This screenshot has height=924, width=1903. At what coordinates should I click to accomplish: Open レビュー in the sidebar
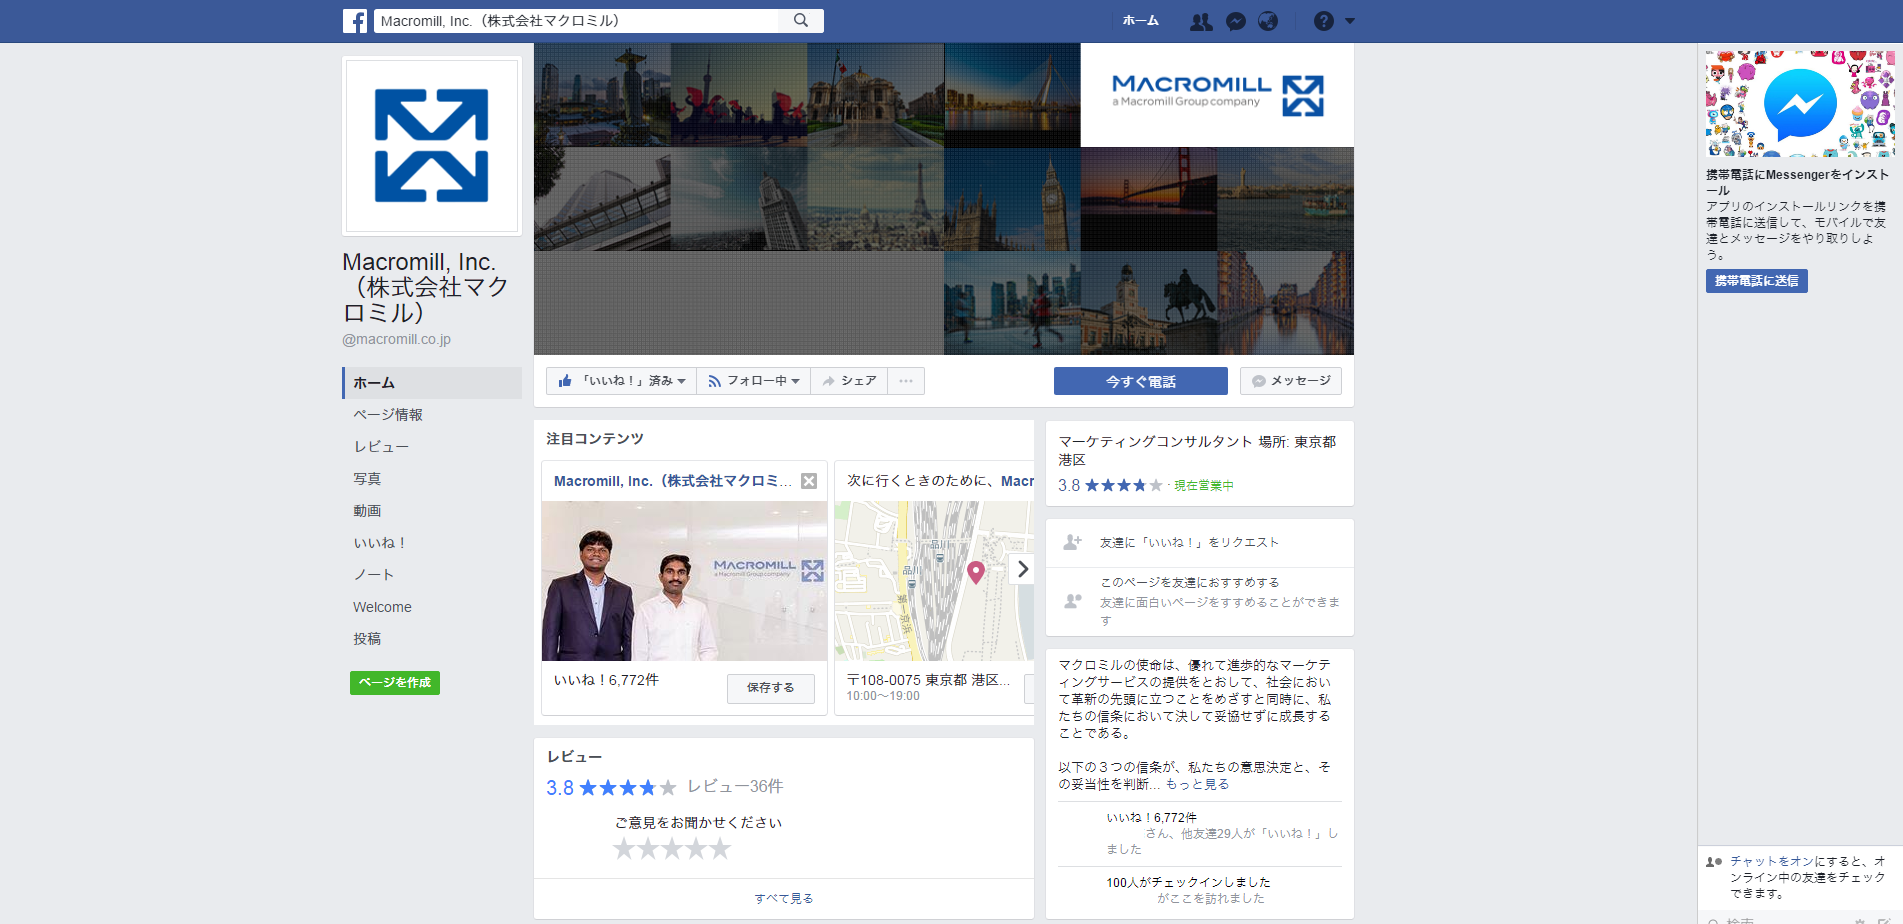tap(381, 447)
